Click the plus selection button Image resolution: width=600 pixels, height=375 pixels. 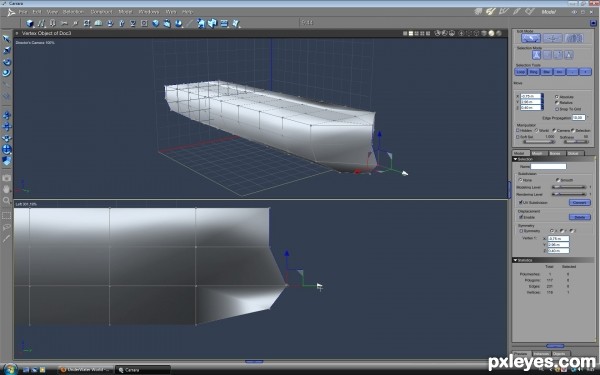[585, 72]
